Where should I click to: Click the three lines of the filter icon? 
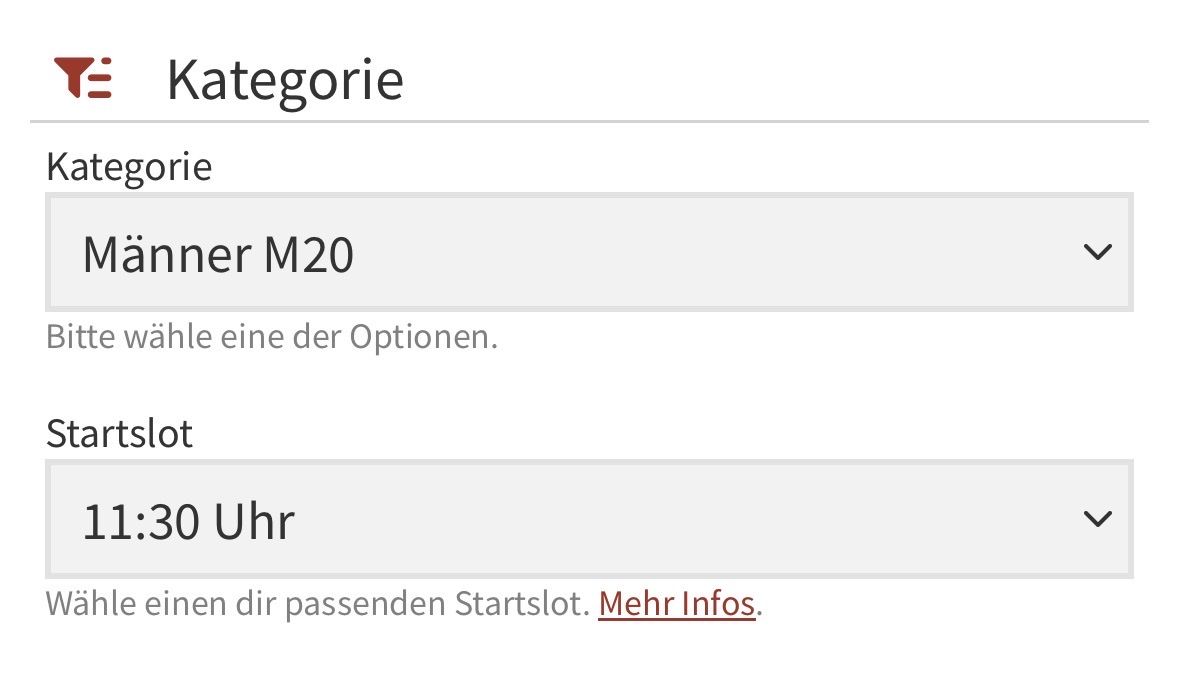pos(101,78)
